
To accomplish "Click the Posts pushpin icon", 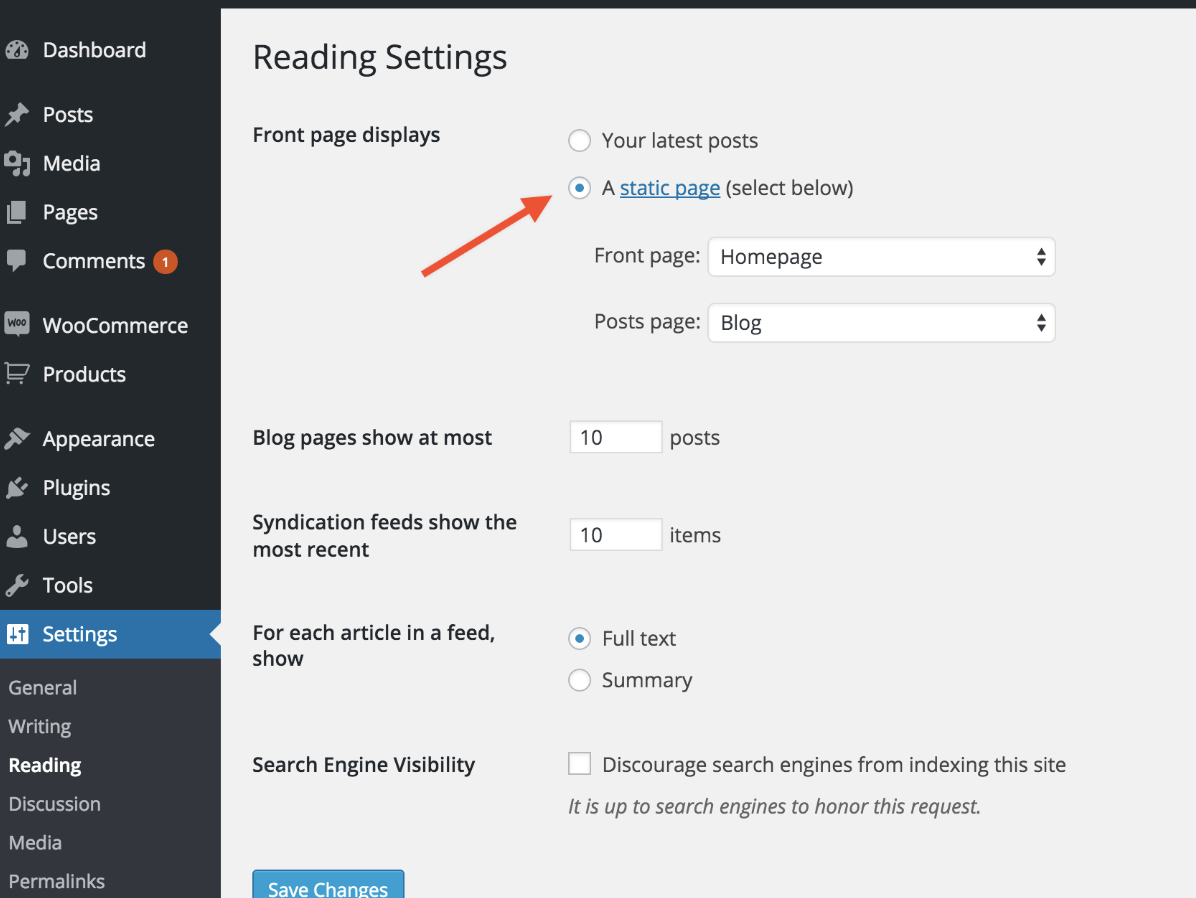I will point(17,115).
